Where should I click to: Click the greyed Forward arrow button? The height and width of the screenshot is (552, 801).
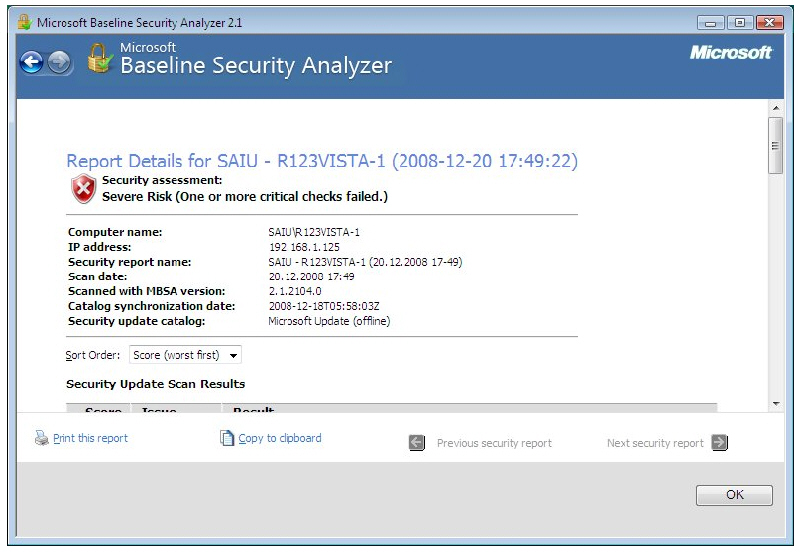(59, 63)
